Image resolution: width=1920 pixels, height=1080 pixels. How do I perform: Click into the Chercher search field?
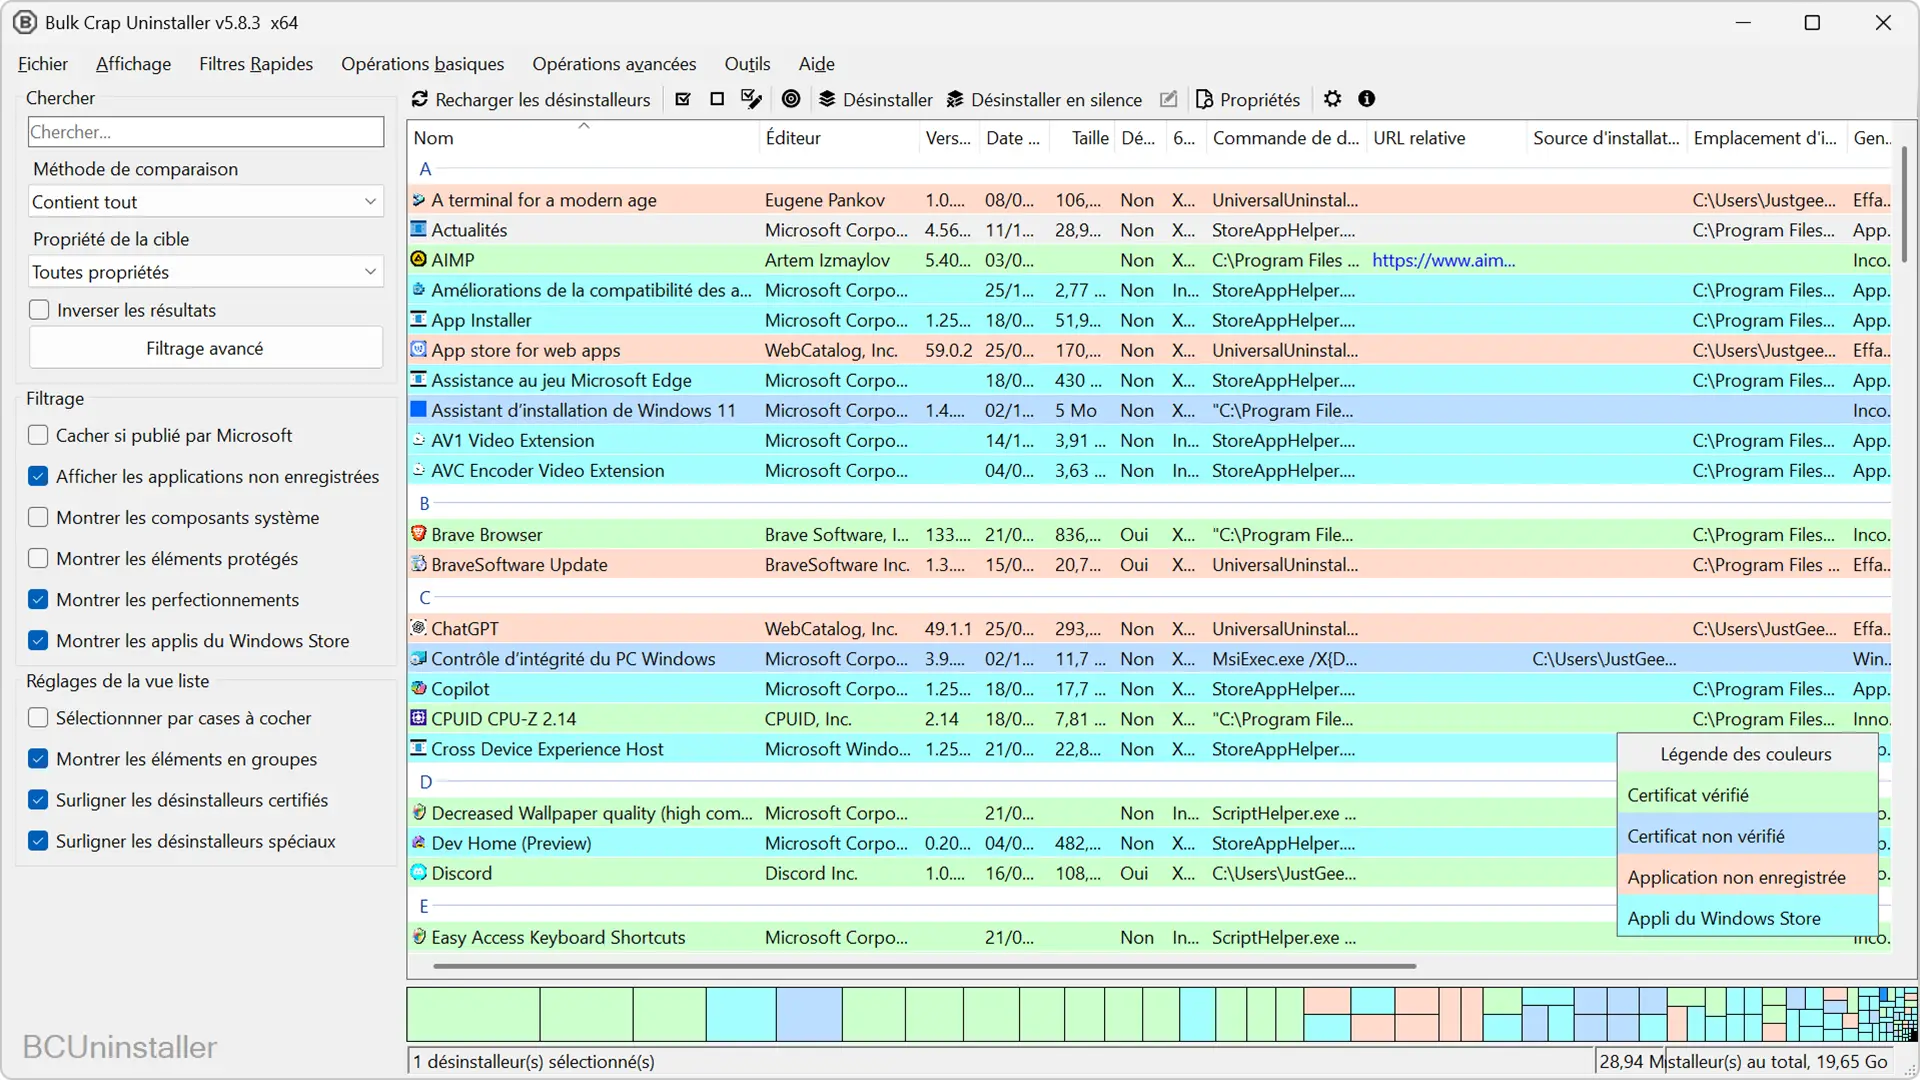(206, 132)
